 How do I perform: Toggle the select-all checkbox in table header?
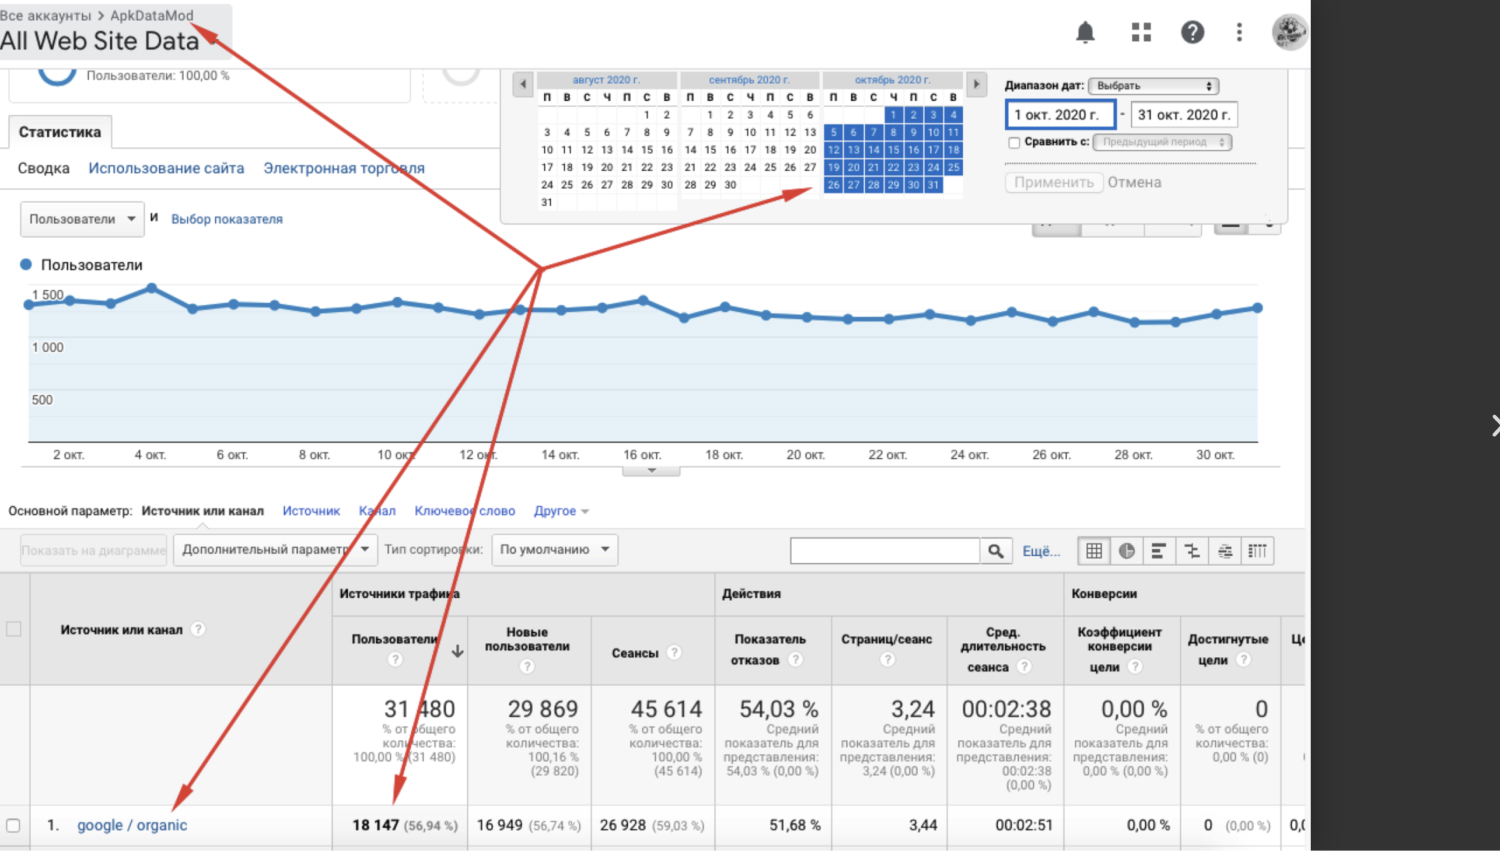tap(13, 629)
